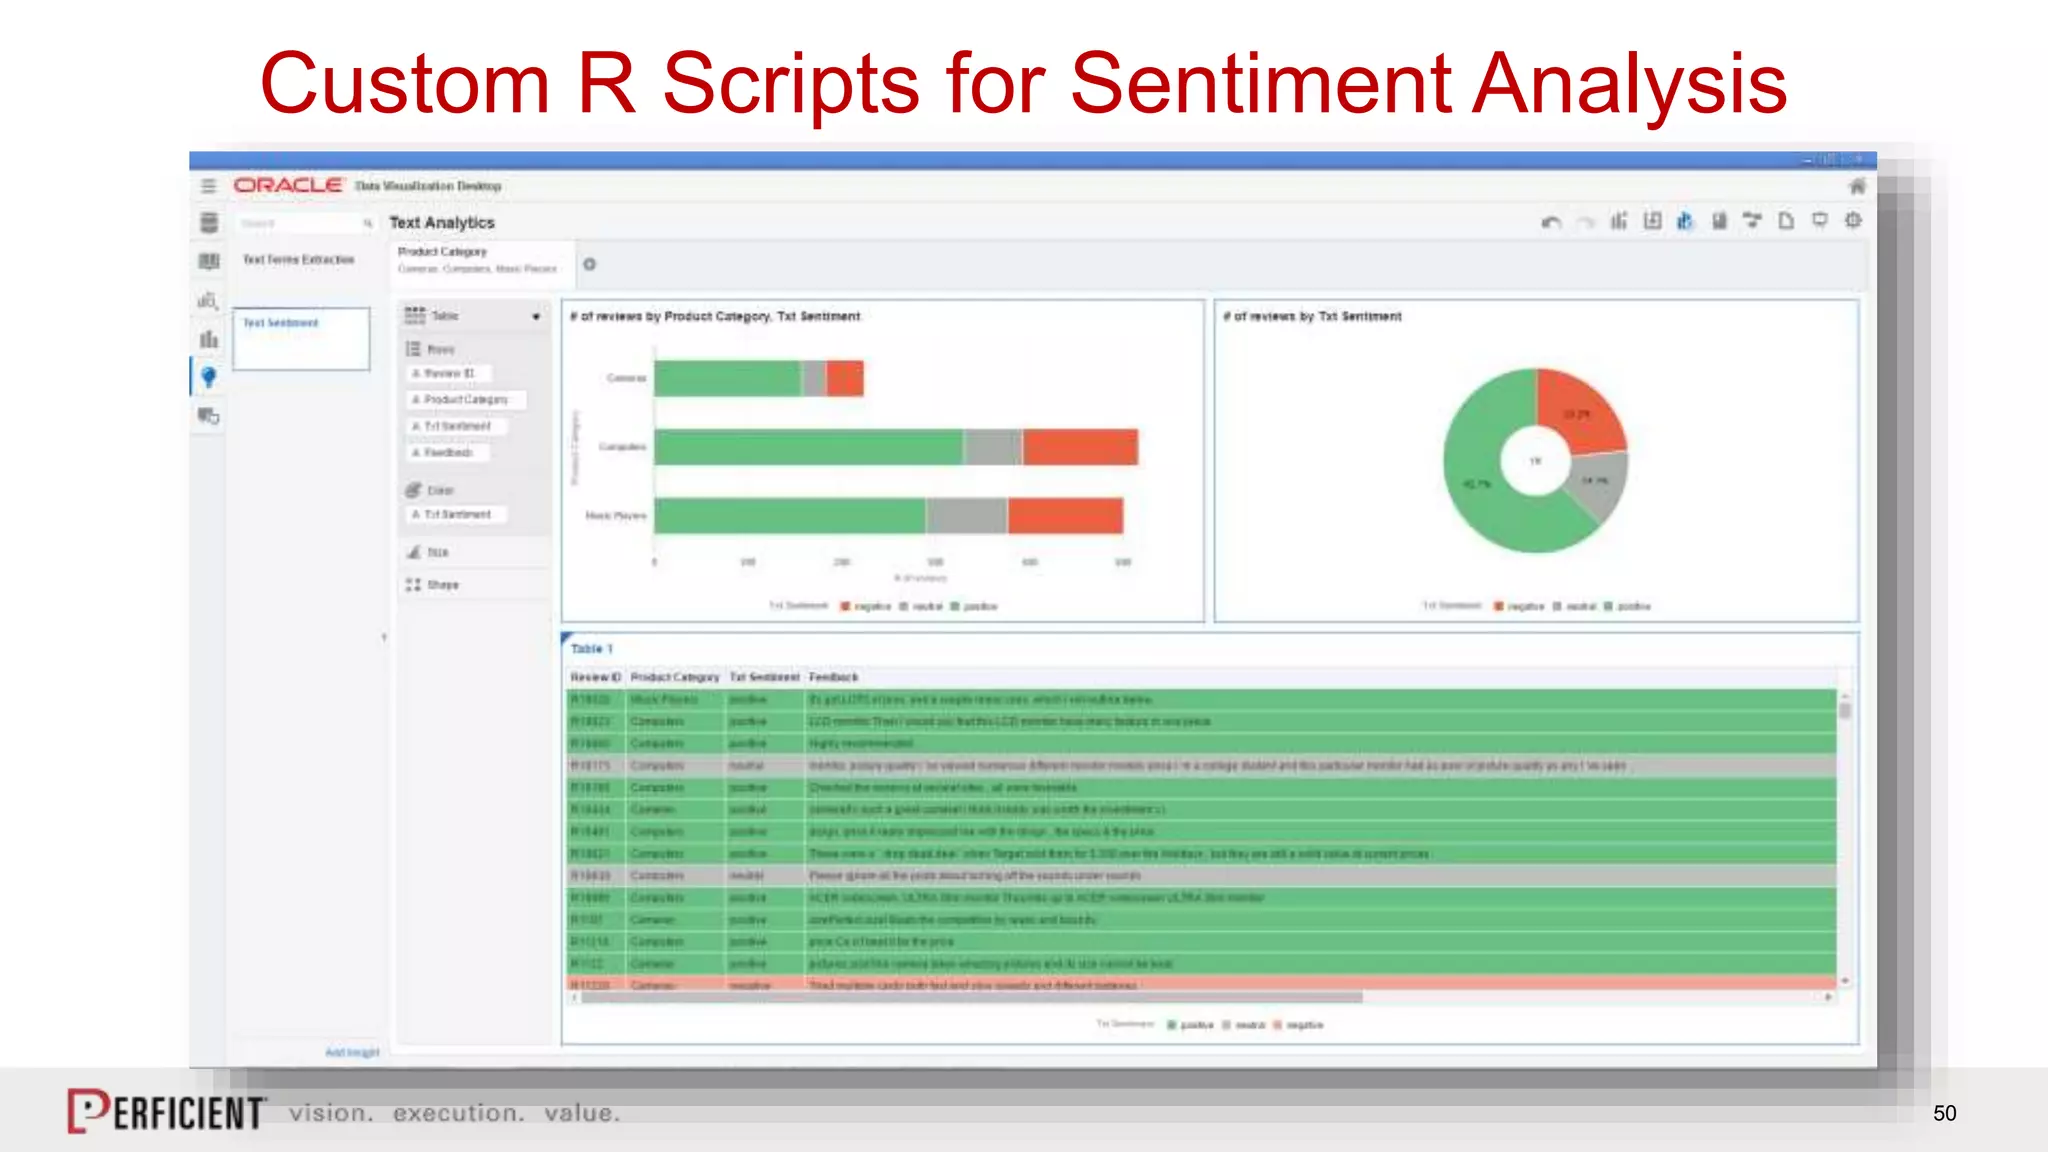Image resolution: width=2048 pixels, height=1152 pixels.
Task: Click the bar chart title text
Action: click(715, 317)
